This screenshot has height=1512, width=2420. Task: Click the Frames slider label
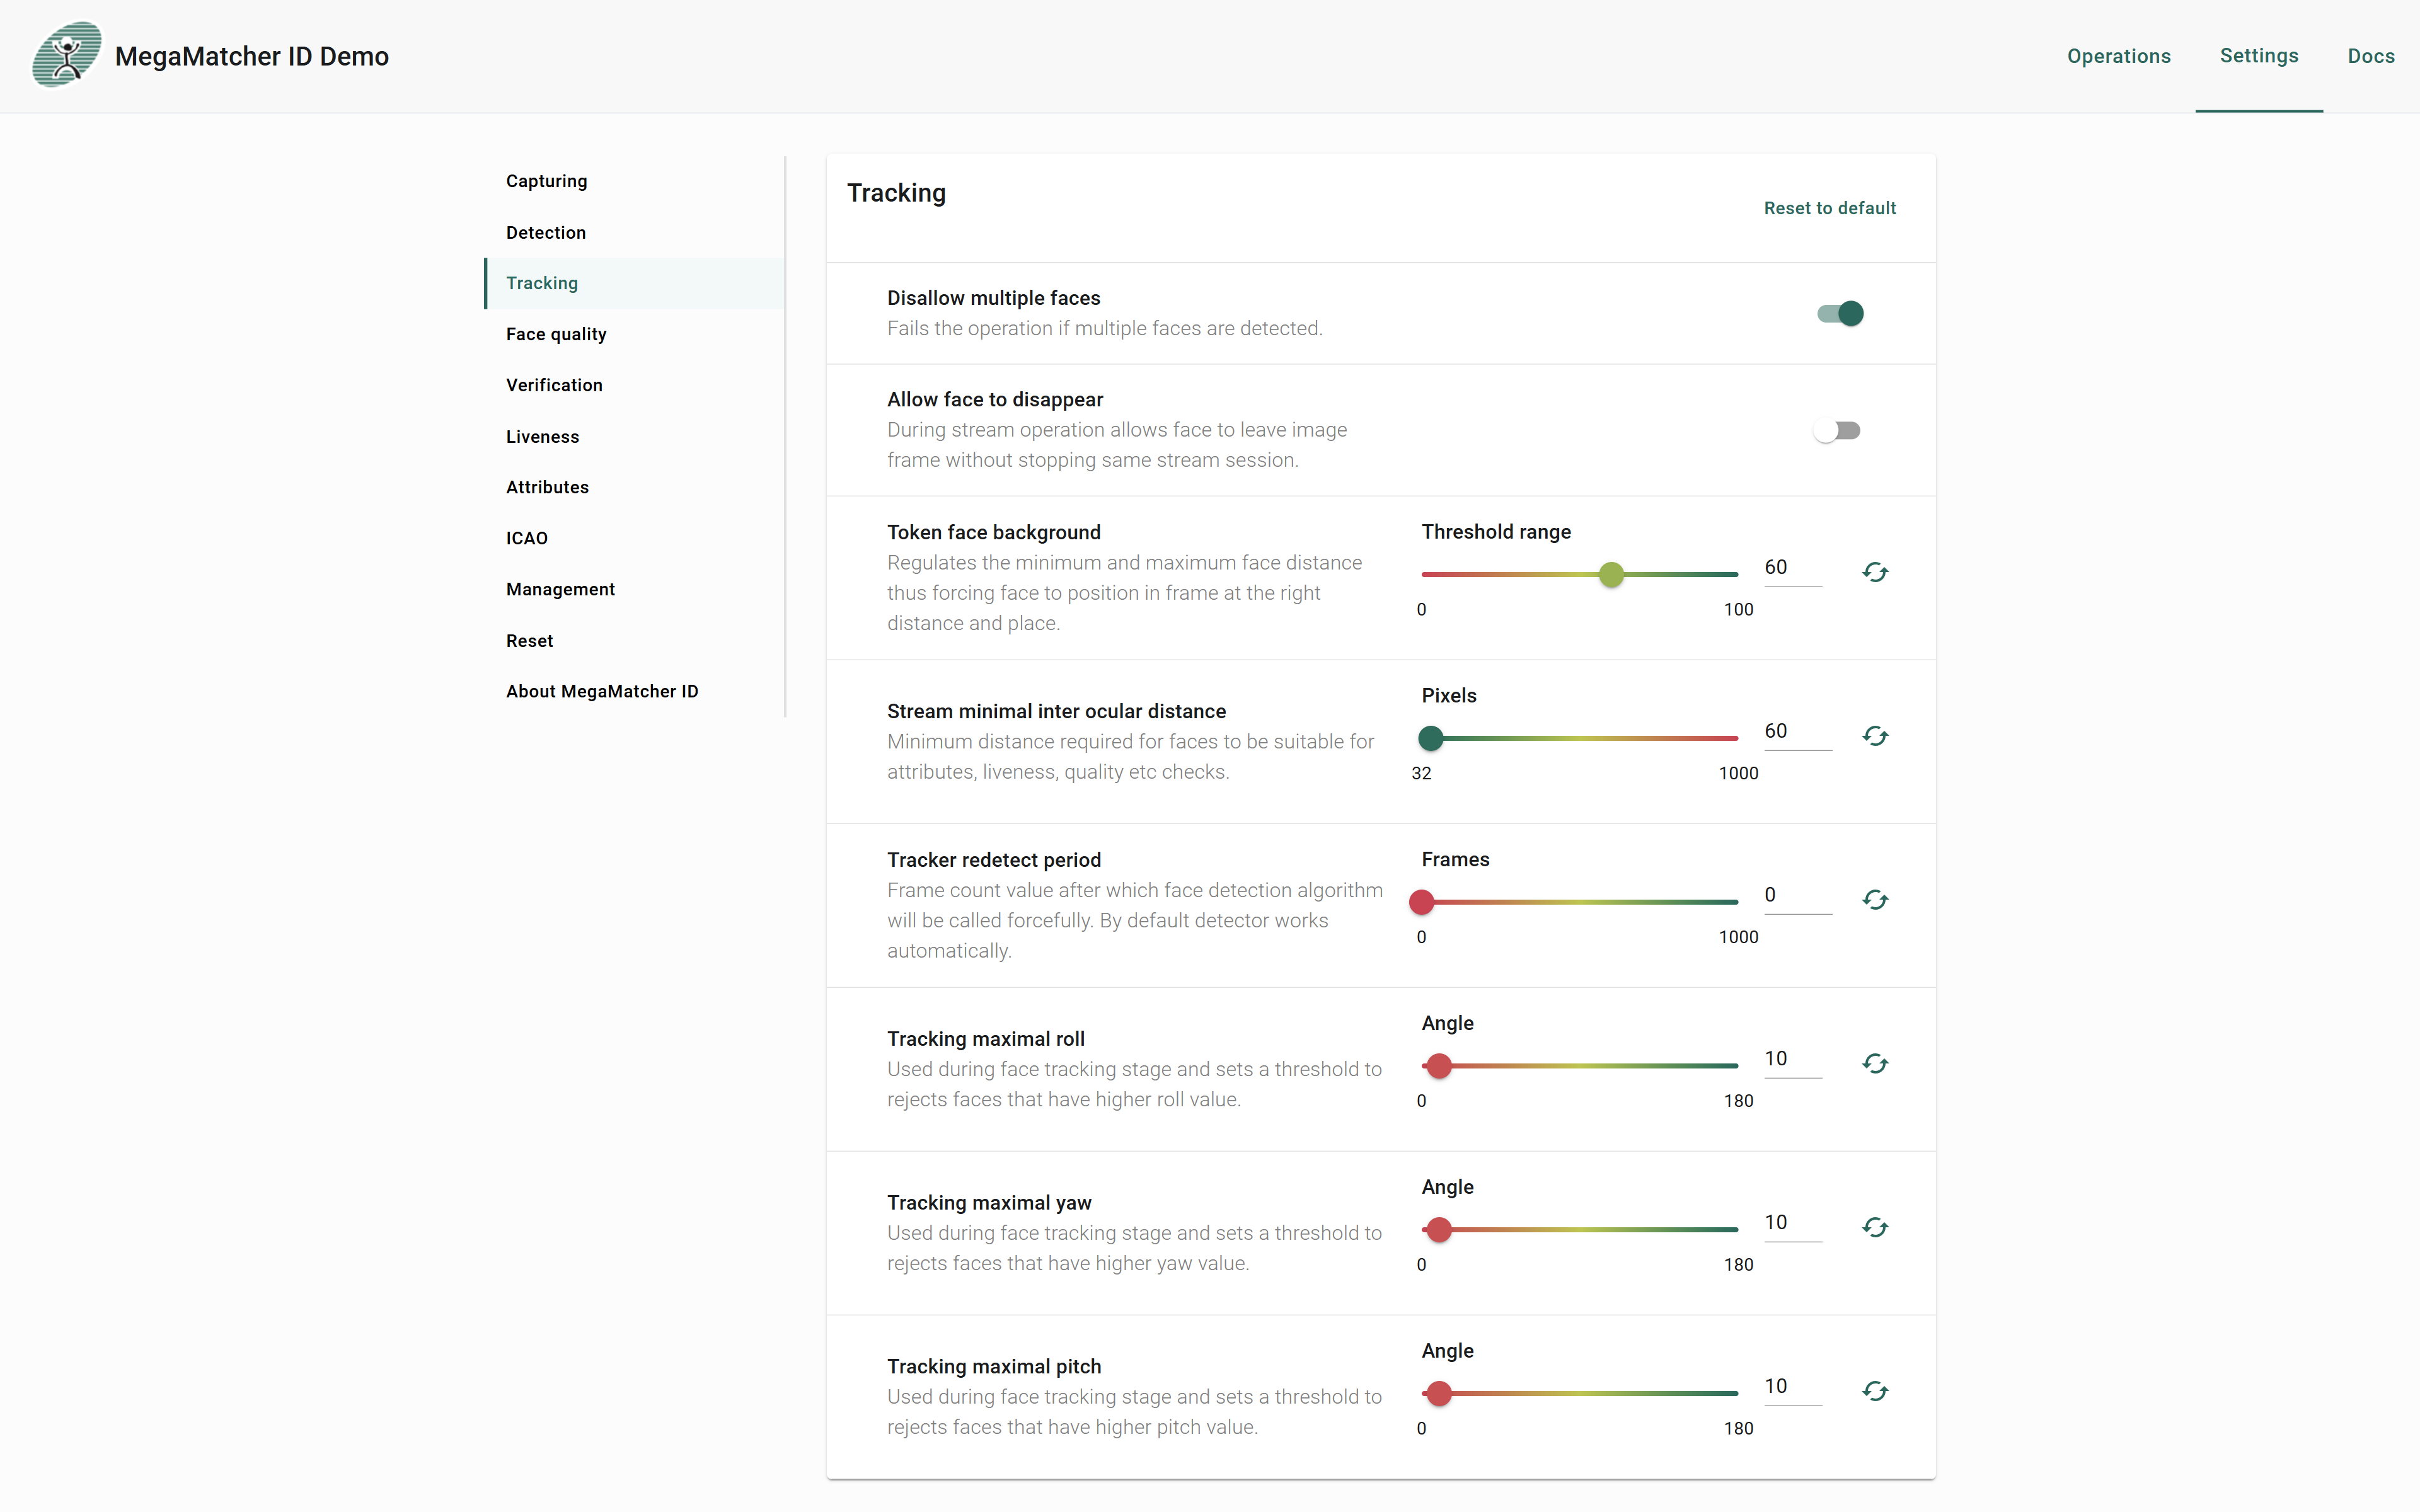point(1455,860)
